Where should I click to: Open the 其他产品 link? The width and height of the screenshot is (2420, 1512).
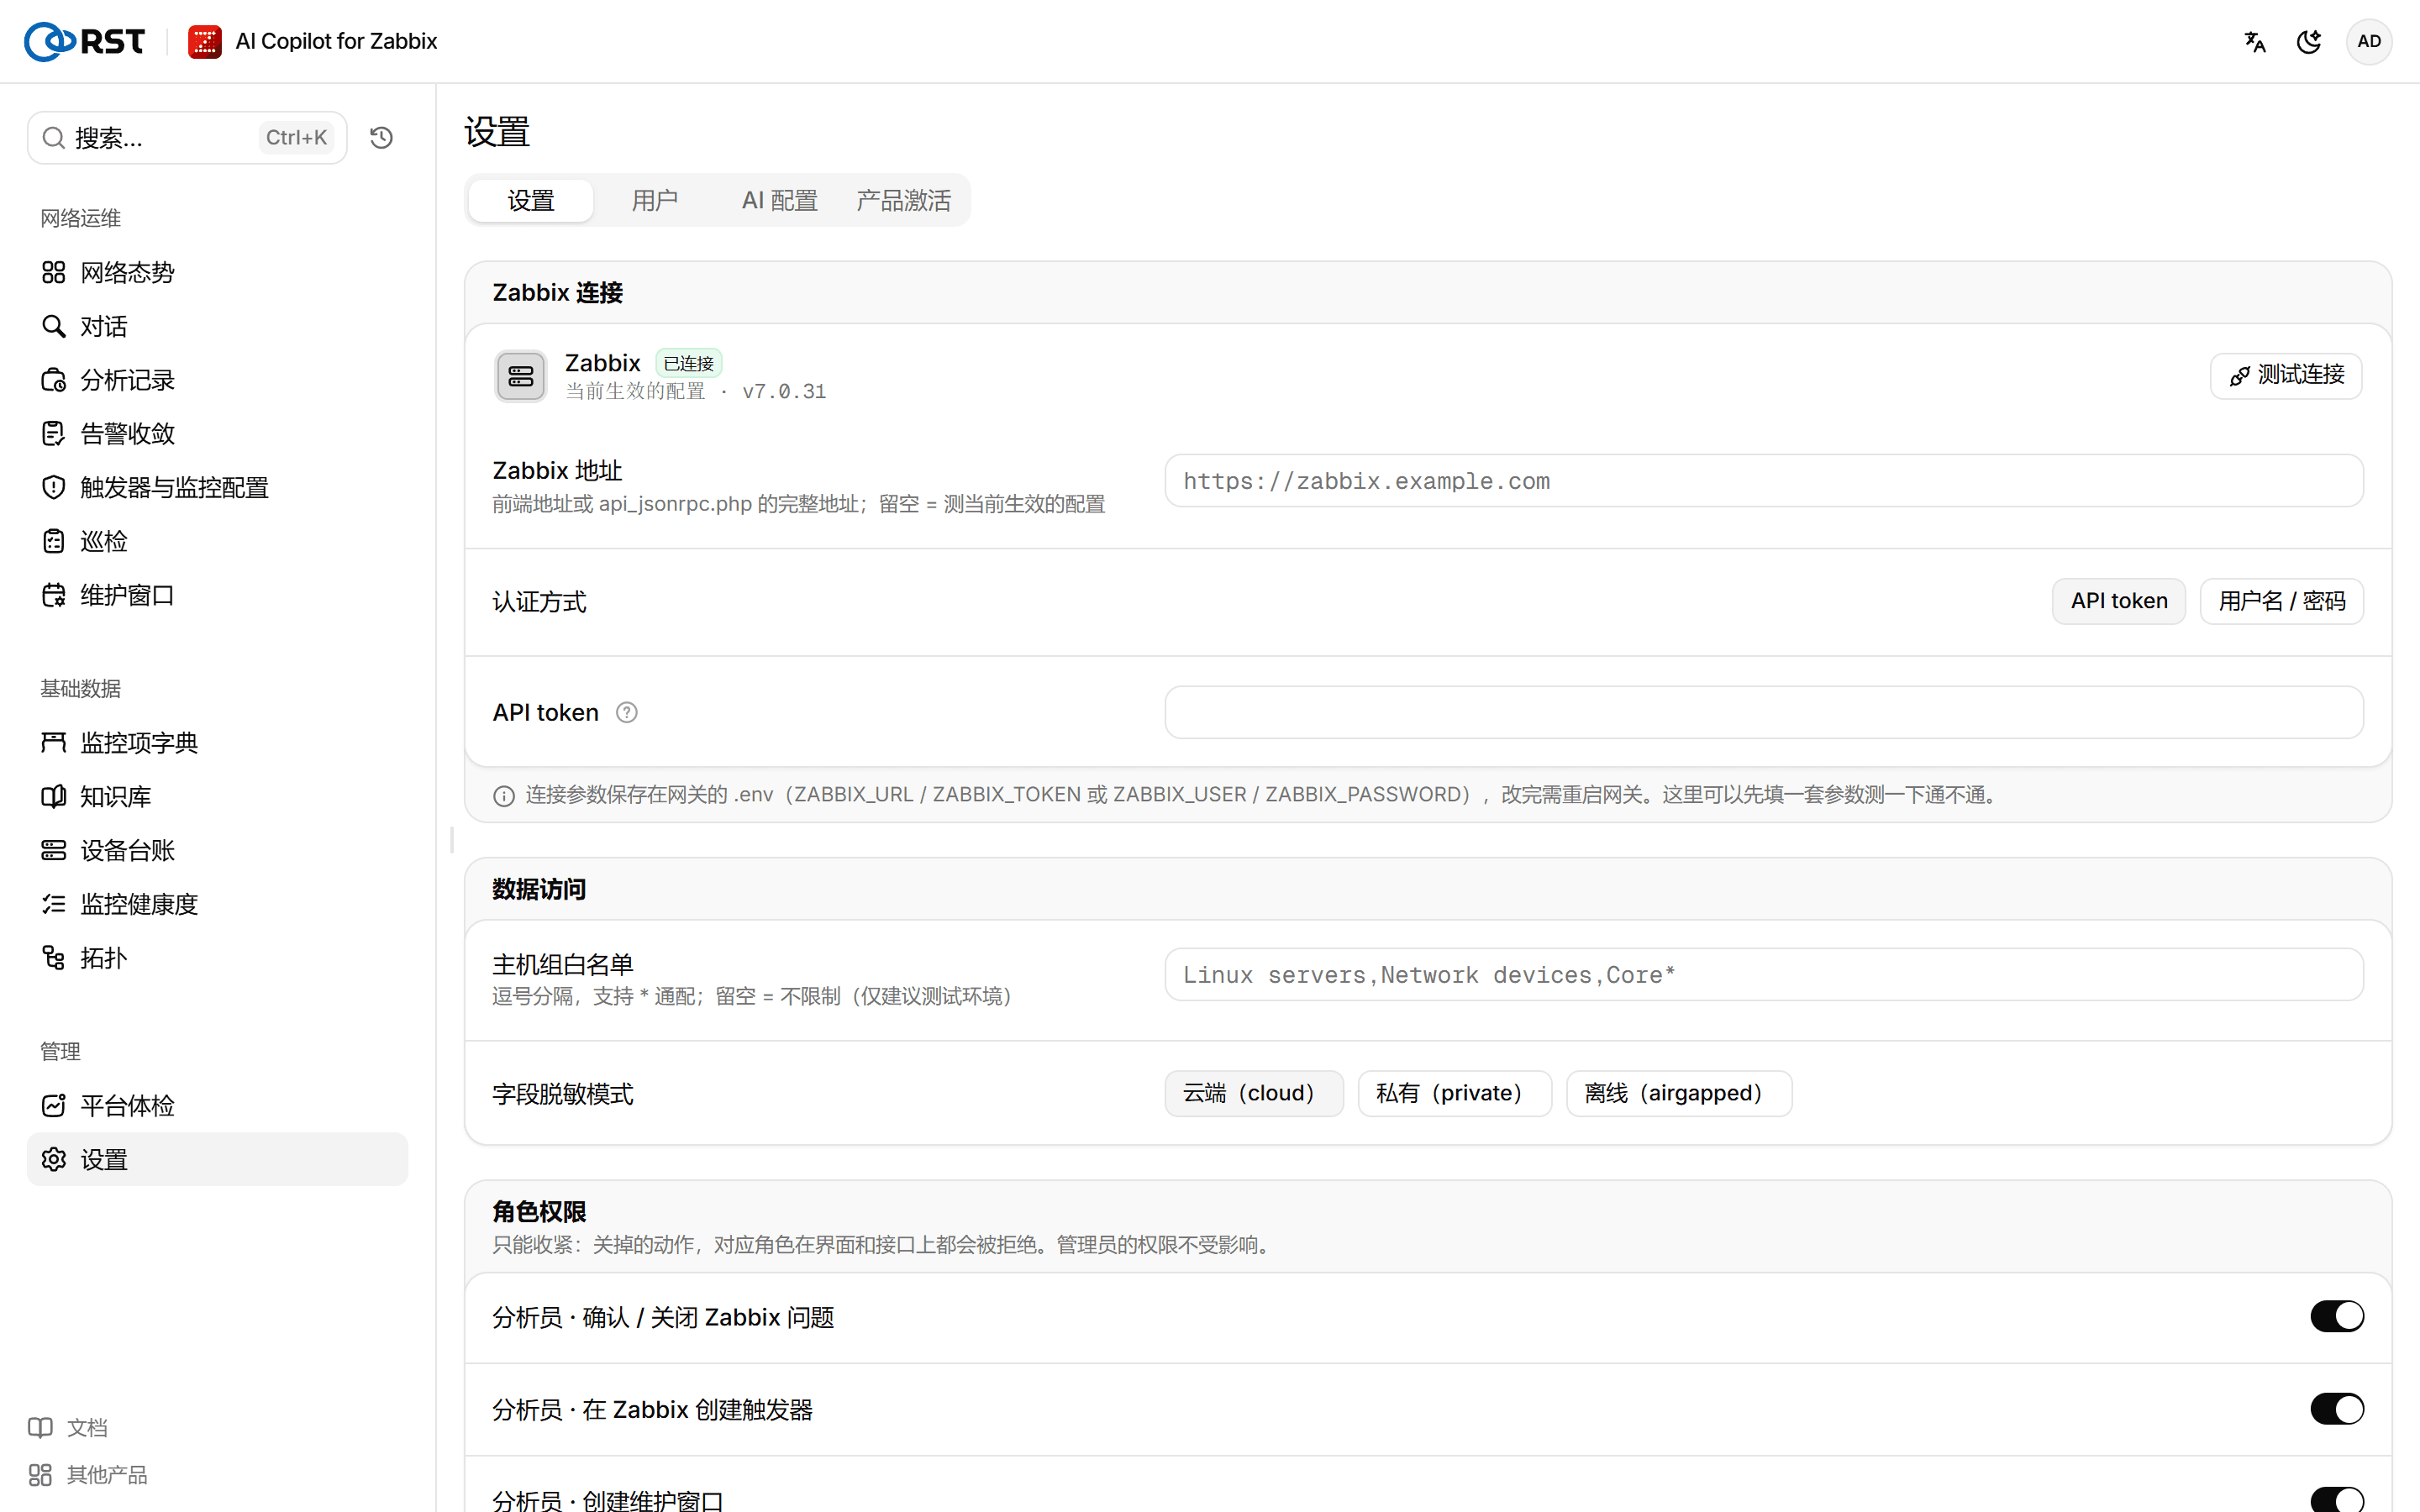tap(88, 1475)
